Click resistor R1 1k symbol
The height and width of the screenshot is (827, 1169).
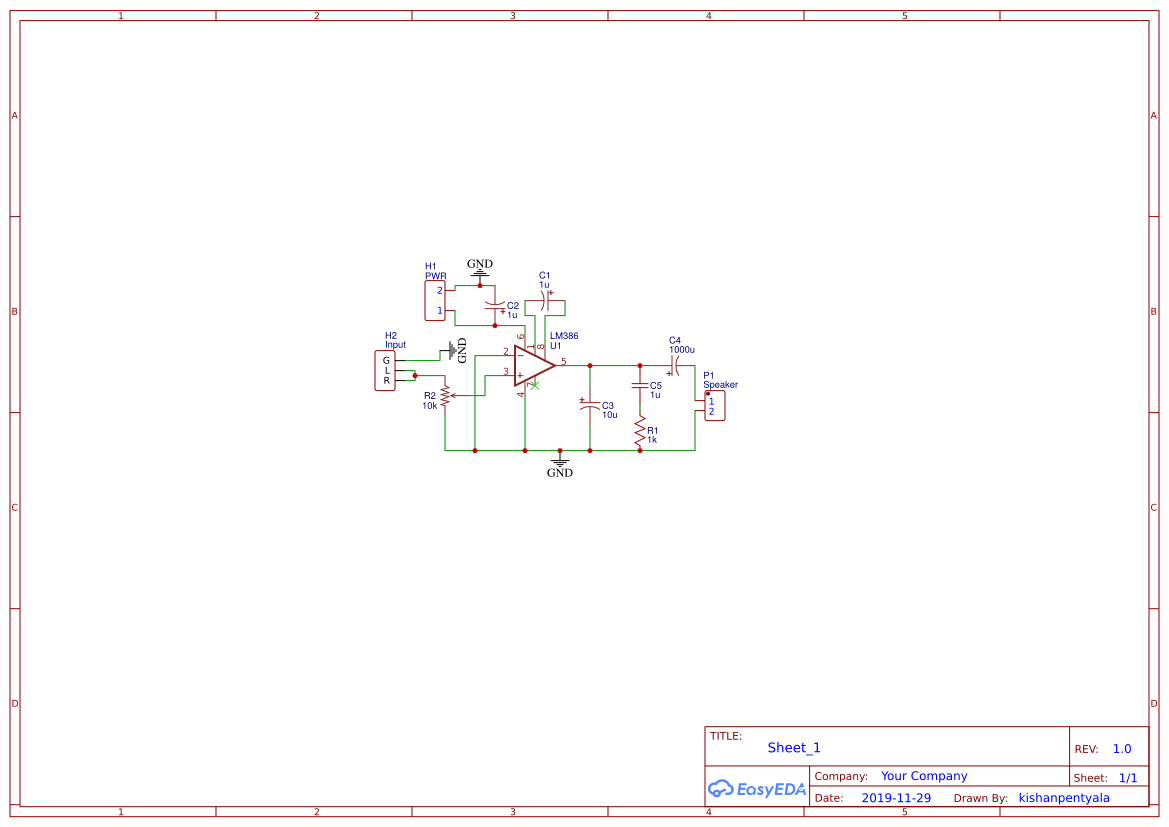pos(640,430)
